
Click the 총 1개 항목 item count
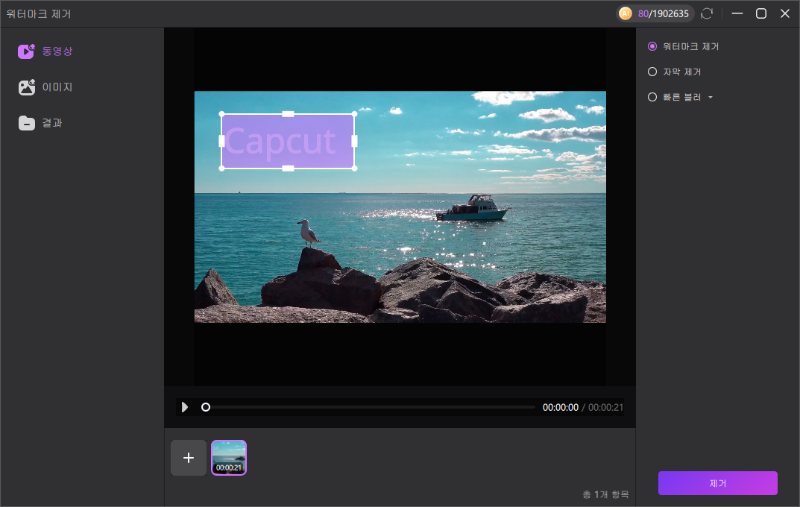click(606, 494)
